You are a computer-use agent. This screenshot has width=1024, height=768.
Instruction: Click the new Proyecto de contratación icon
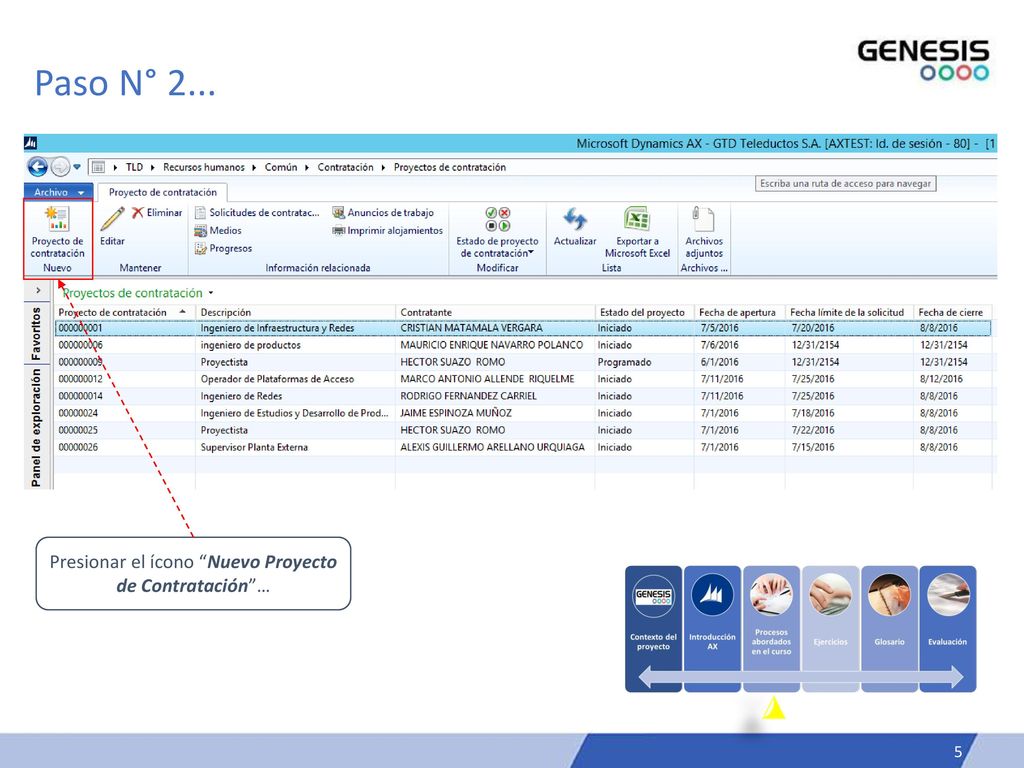(x=57, y=218)
